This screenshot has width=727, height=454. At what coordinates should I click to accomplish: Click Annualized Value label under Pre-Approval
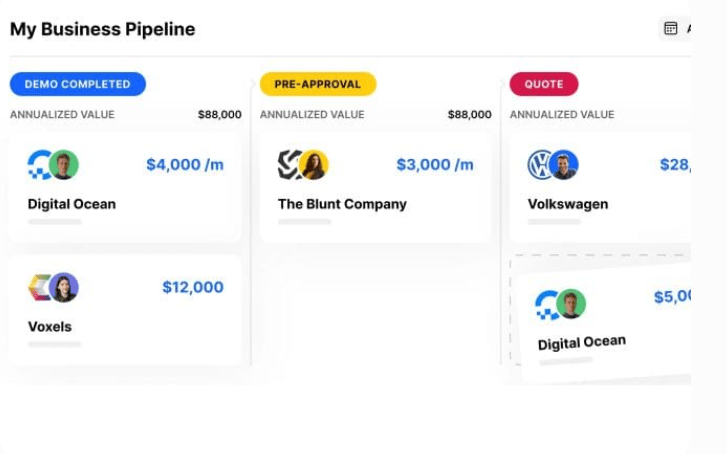312,115
